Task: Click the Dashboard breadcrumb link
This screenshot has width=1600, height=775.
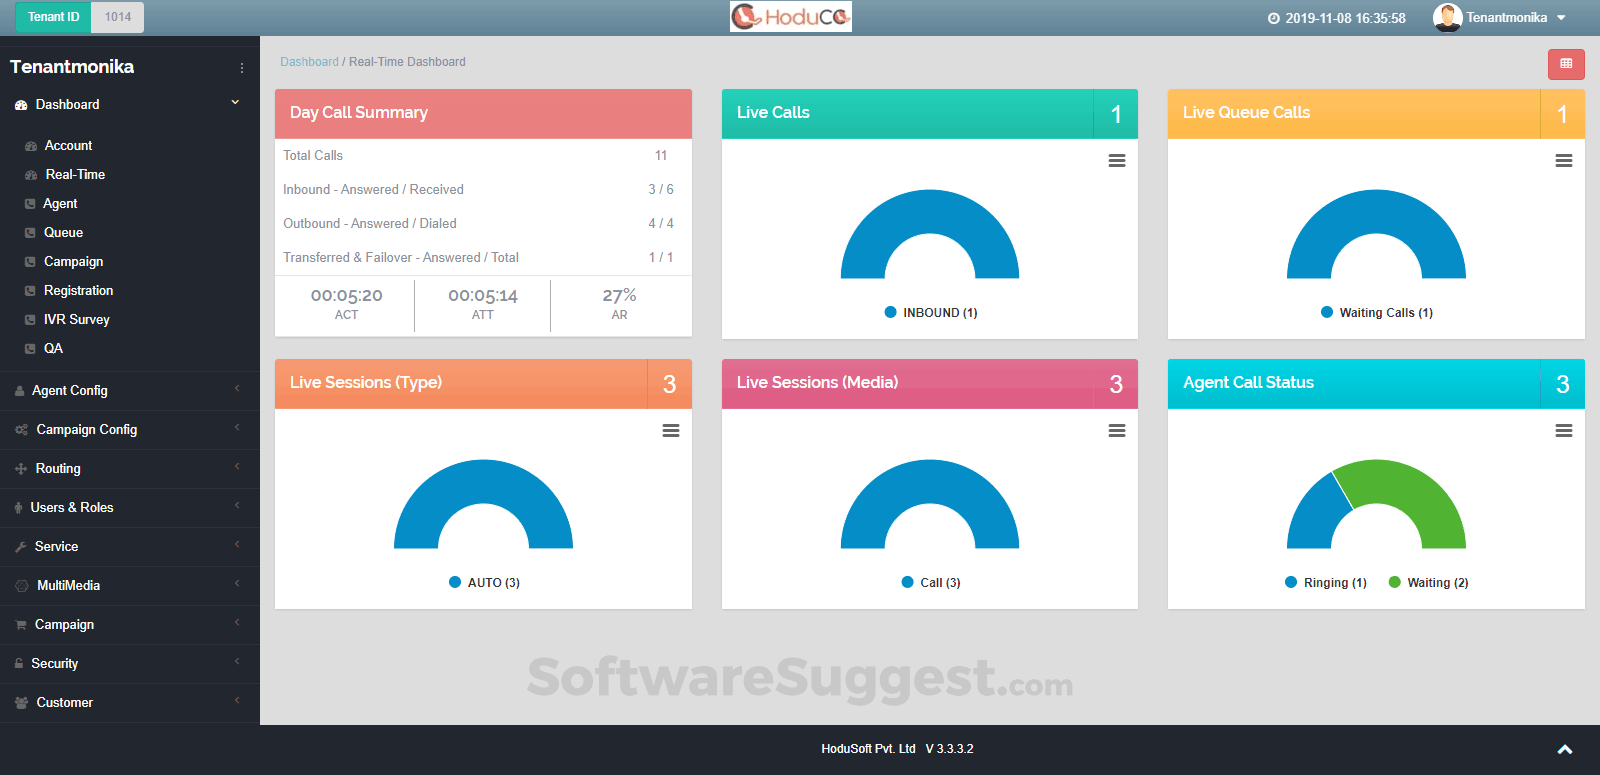Action: (309, 62)
